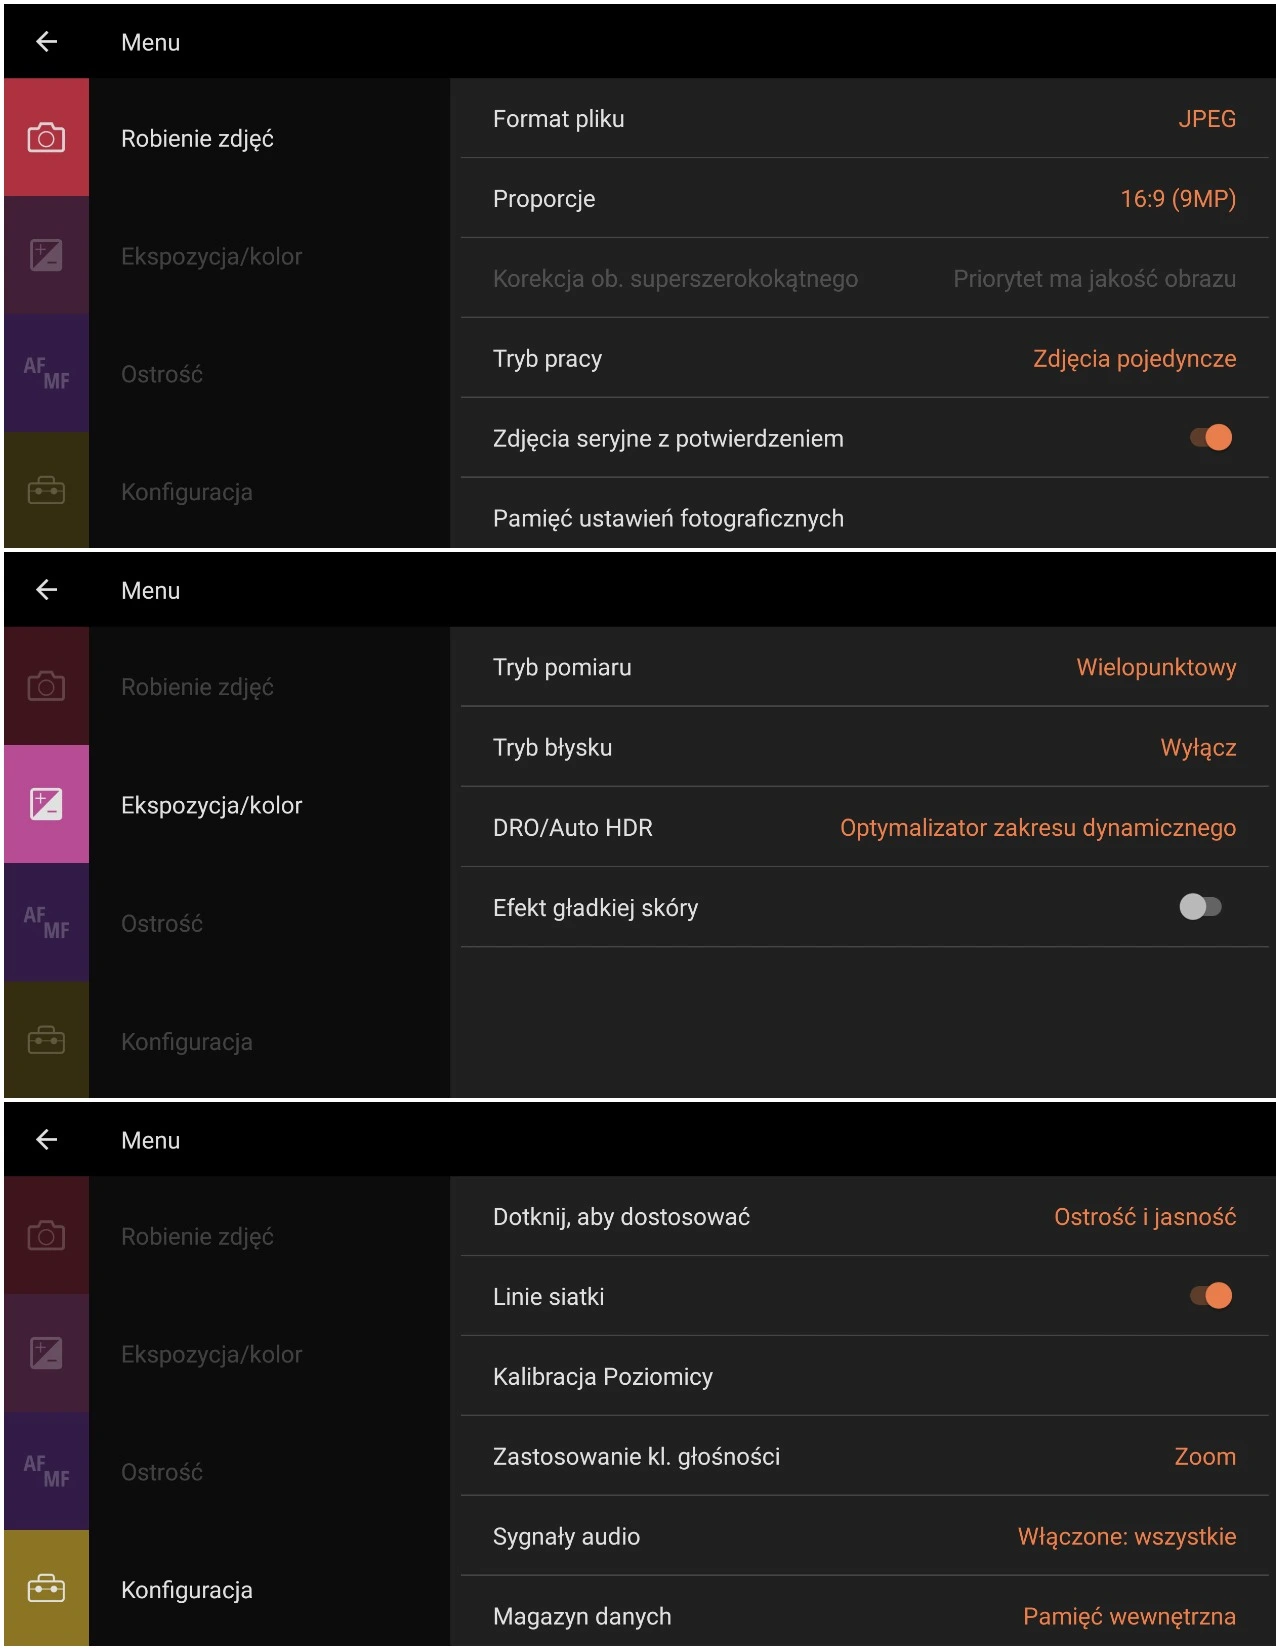
Task: Click the highlighted pink exposure compensation icon
Action: 46,805
